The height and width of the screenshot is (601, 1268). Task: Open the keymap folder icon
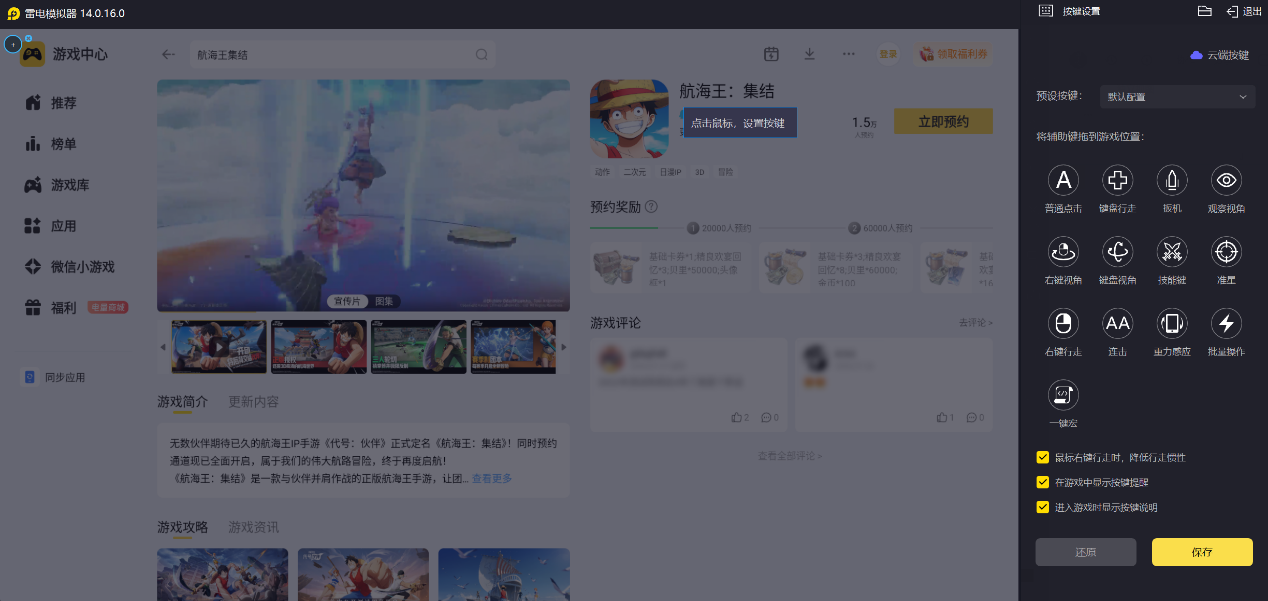1204,11
